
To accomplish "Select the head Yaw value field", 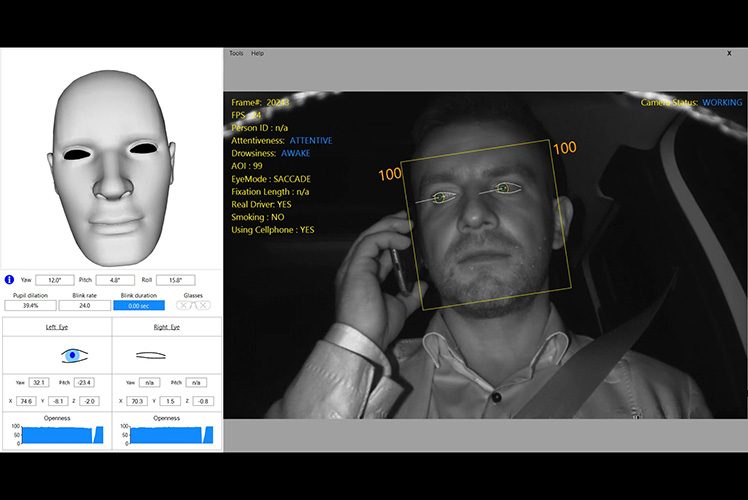I will 55,280.
